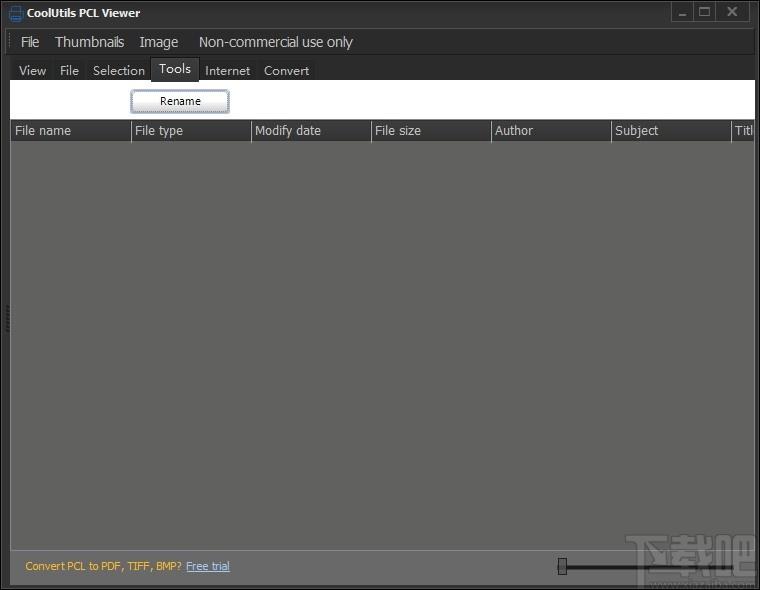Image resolution: width=760 pixels, height=590 pixels.
Task: Open the Free trial link
Action: pyautogui.click(x=207, y=566)
